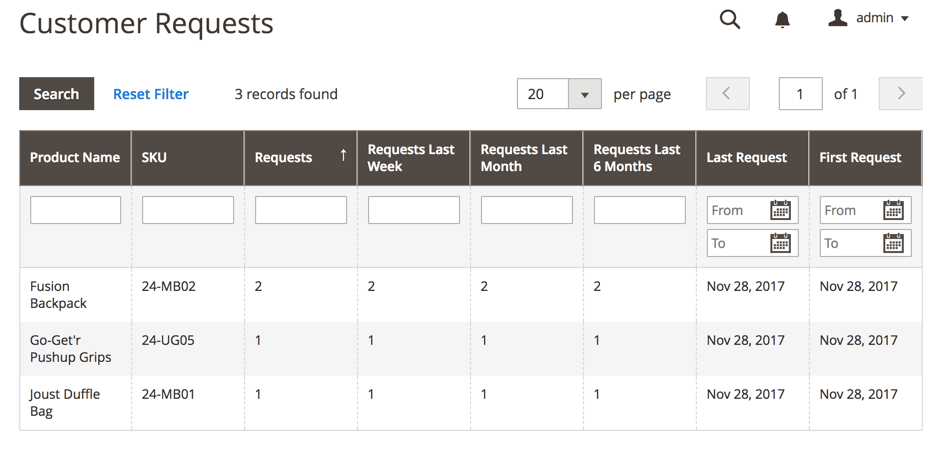Click the SKU filter input box
Screen dimensions: 937x466
point(188,210)
